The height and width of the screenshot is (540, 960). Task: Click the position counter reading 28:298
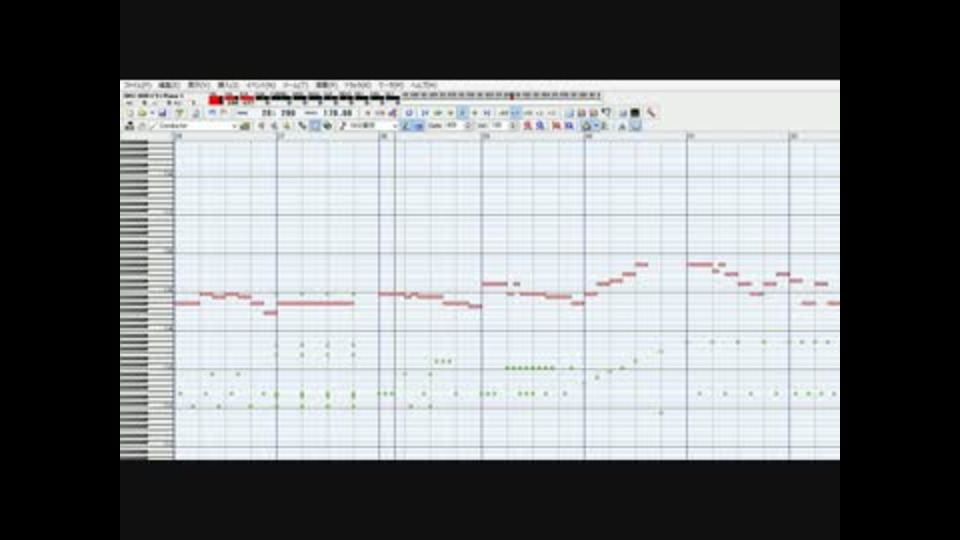point(279,113)
